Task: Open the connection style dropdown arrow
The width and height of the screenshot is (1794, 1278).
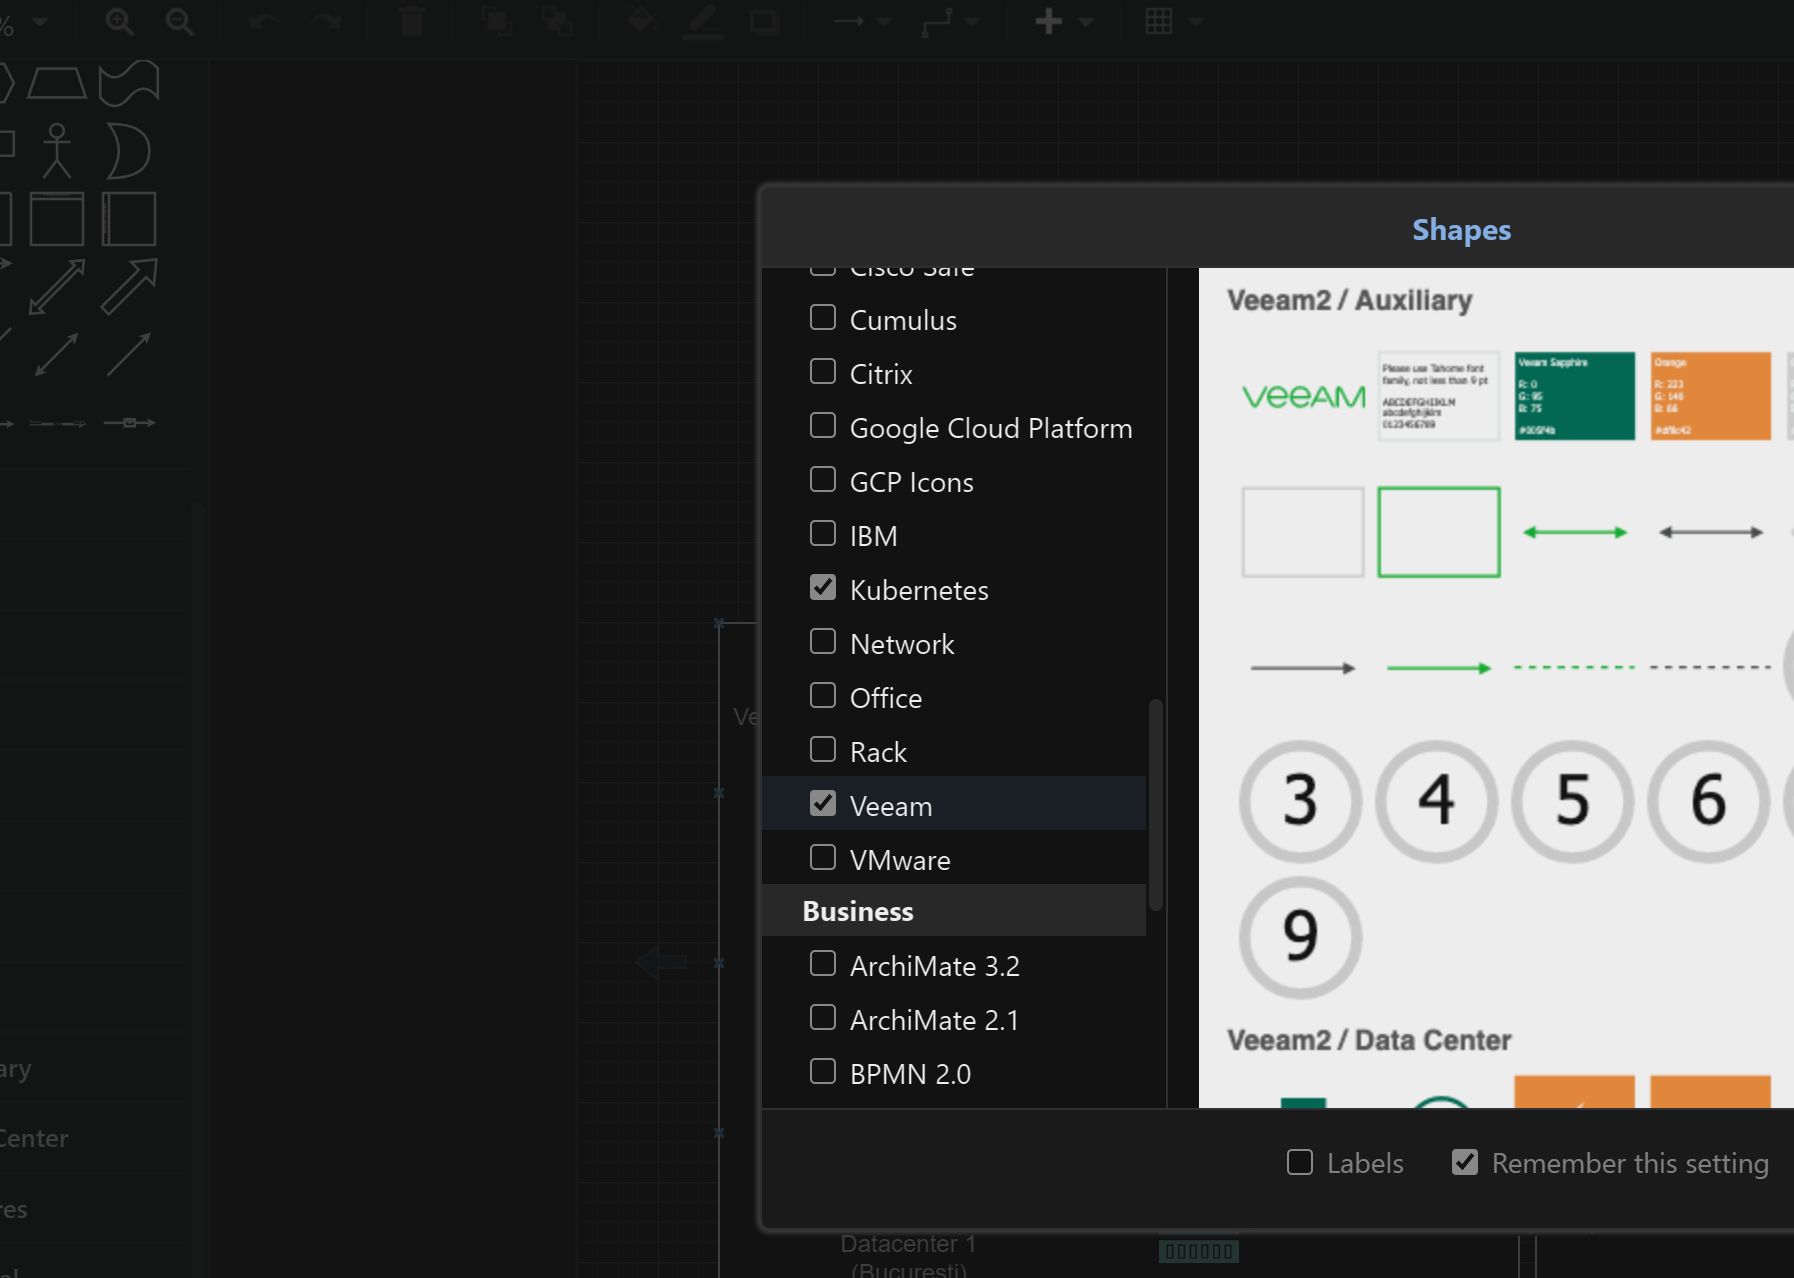Action: pyautogui.click(x=884, y=22)
